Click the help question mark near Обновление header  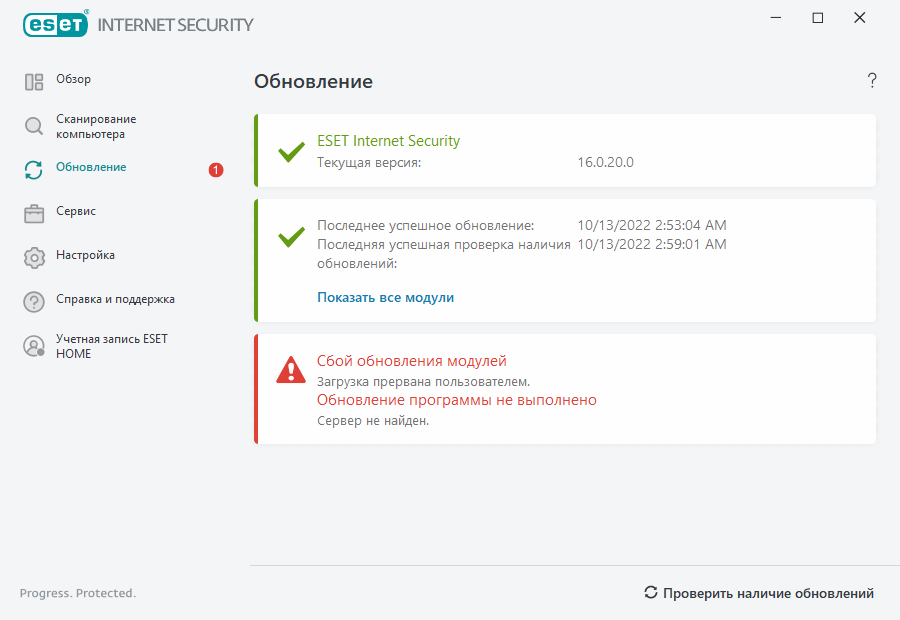[x=871, y=81]
